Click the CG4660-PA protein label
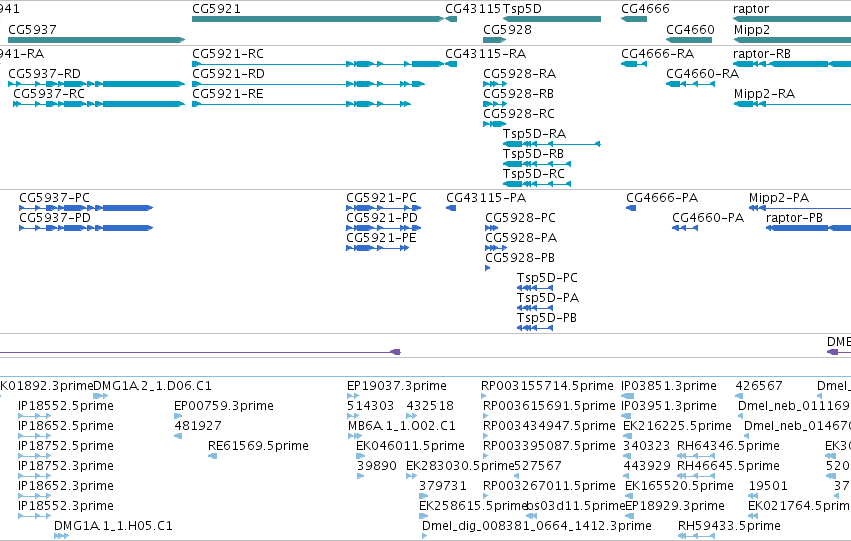The width and height of the screenshot is (851, 541). [708, 218]
